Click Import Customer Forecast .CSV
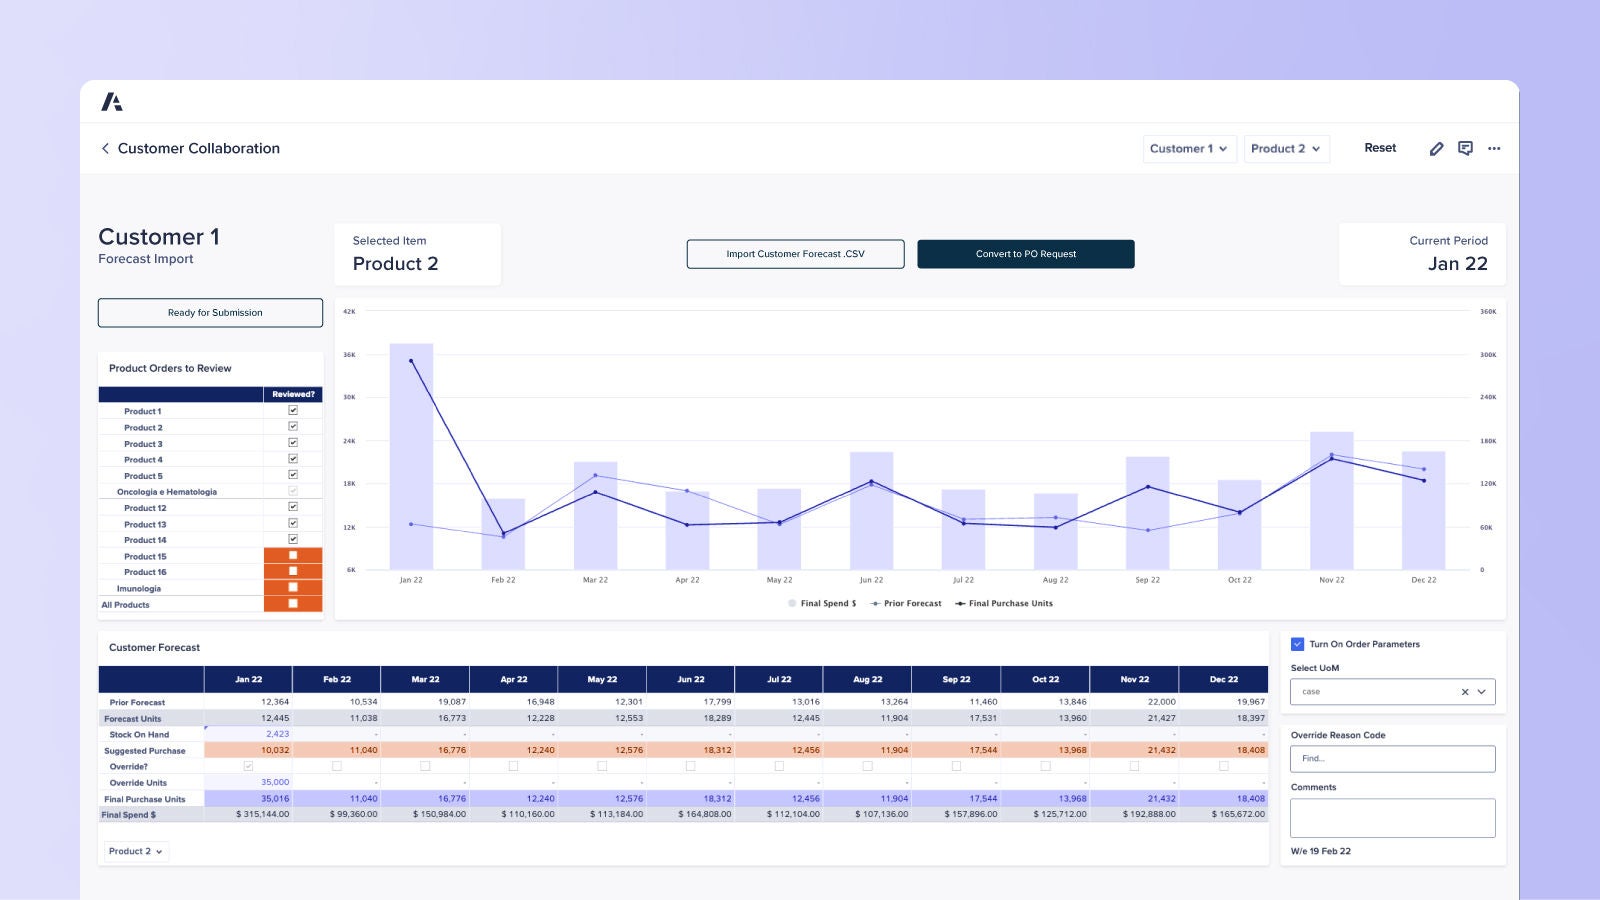 click(794, 253)
